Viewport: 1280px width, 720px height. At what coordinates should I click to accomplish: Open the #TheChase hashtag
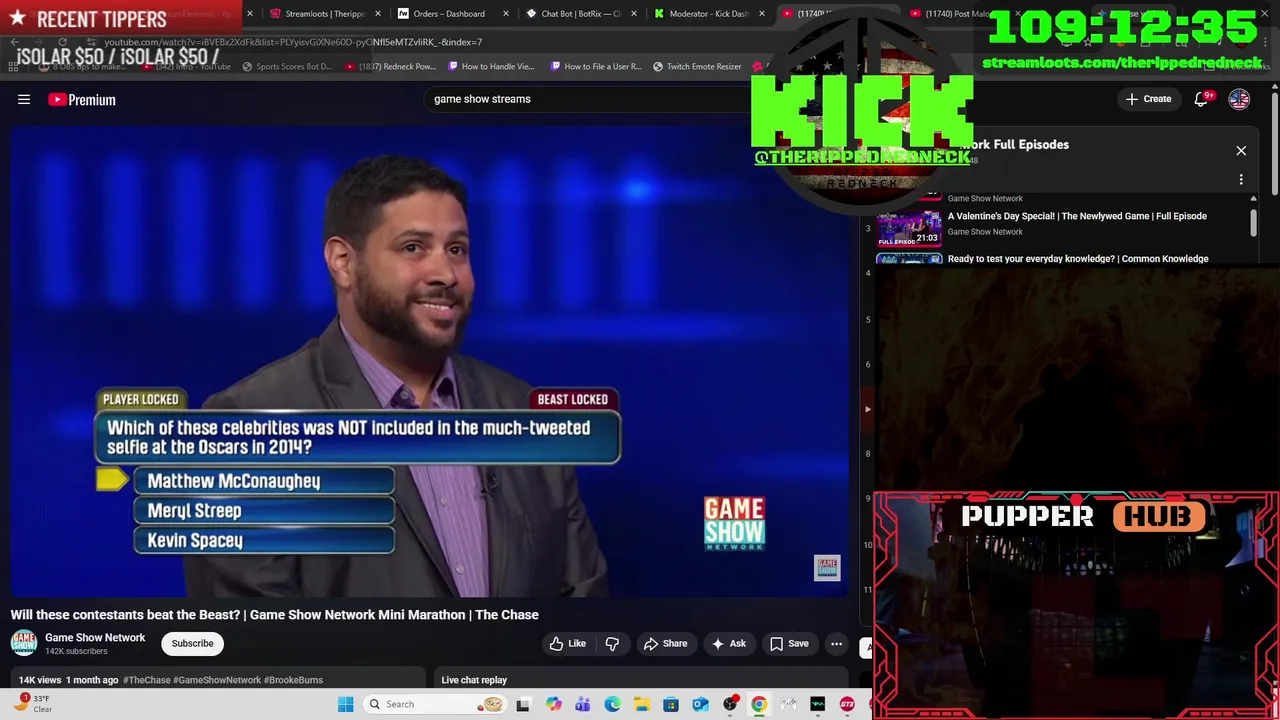147,680
